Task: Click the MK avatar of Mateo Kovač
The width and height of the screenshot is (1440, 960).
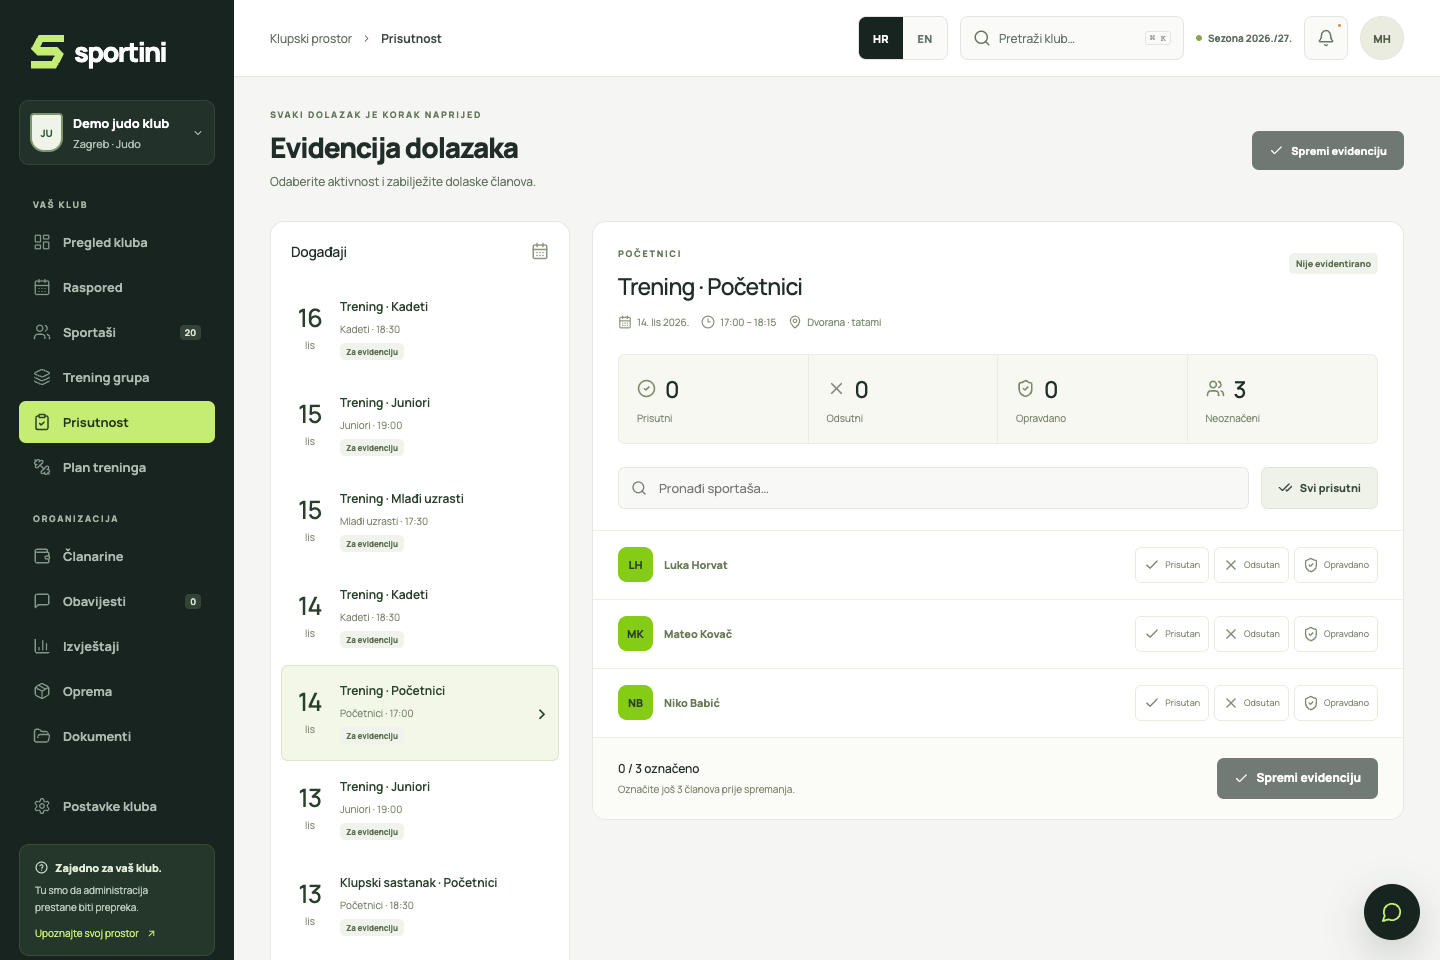Action: pyautogui.click(x=635, y=634)
